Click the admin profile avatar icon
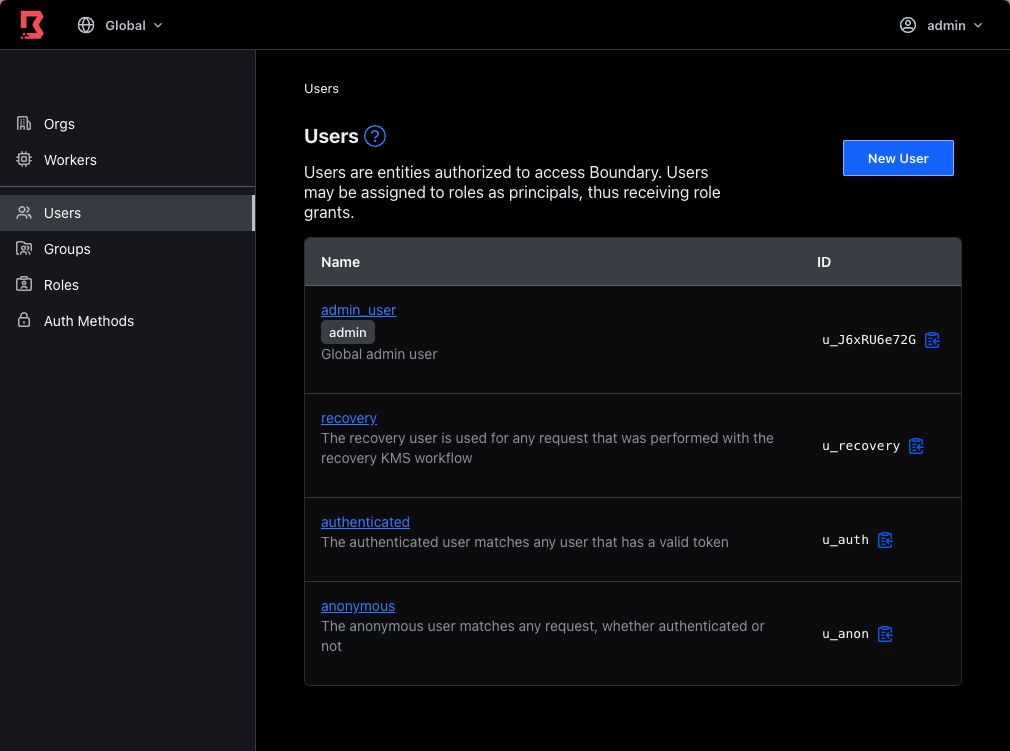Screen dimensions: 1010x751 coord(908,25)
